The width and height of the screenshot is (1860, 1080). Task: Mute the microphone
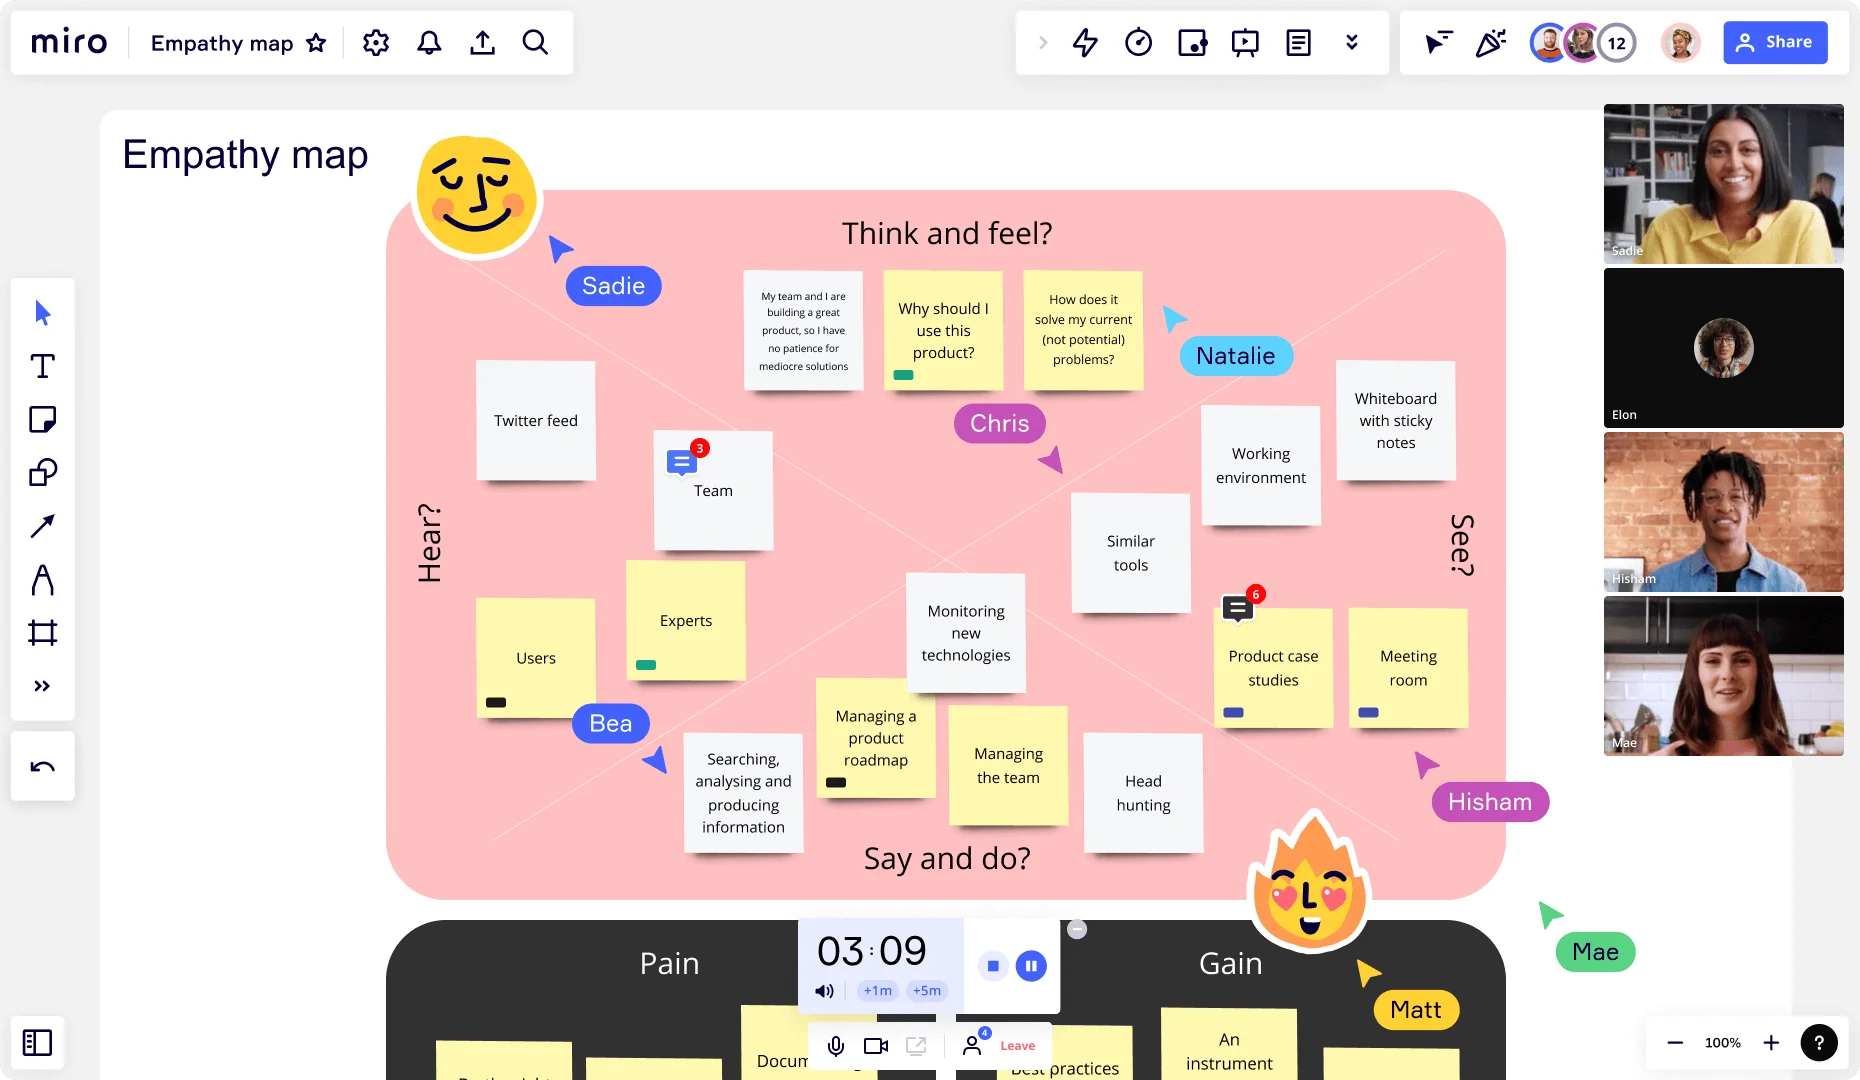(x=836, y=1046)
